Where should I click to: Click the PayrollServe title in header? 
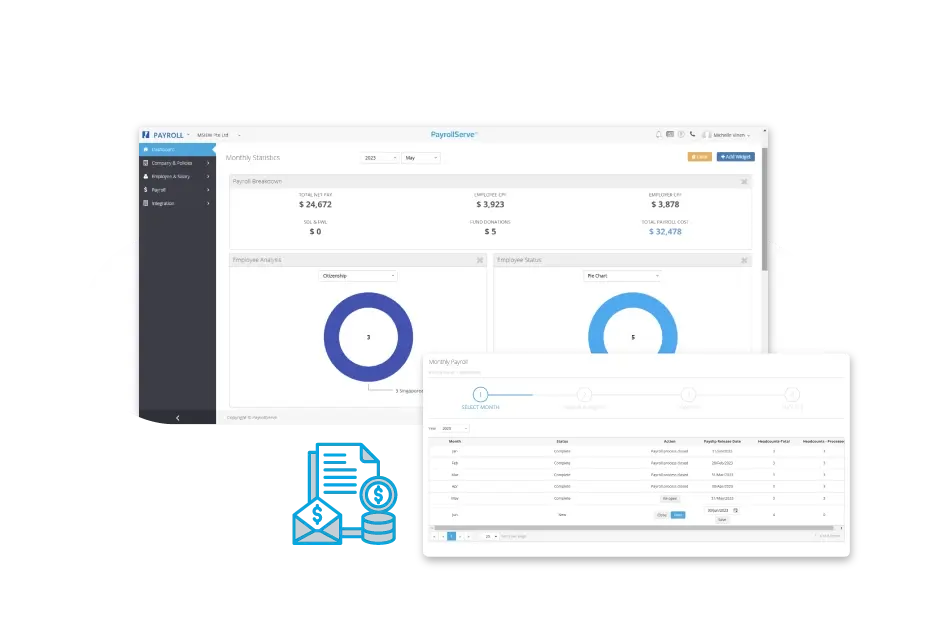pyautogui.click(x=454, y=135)
